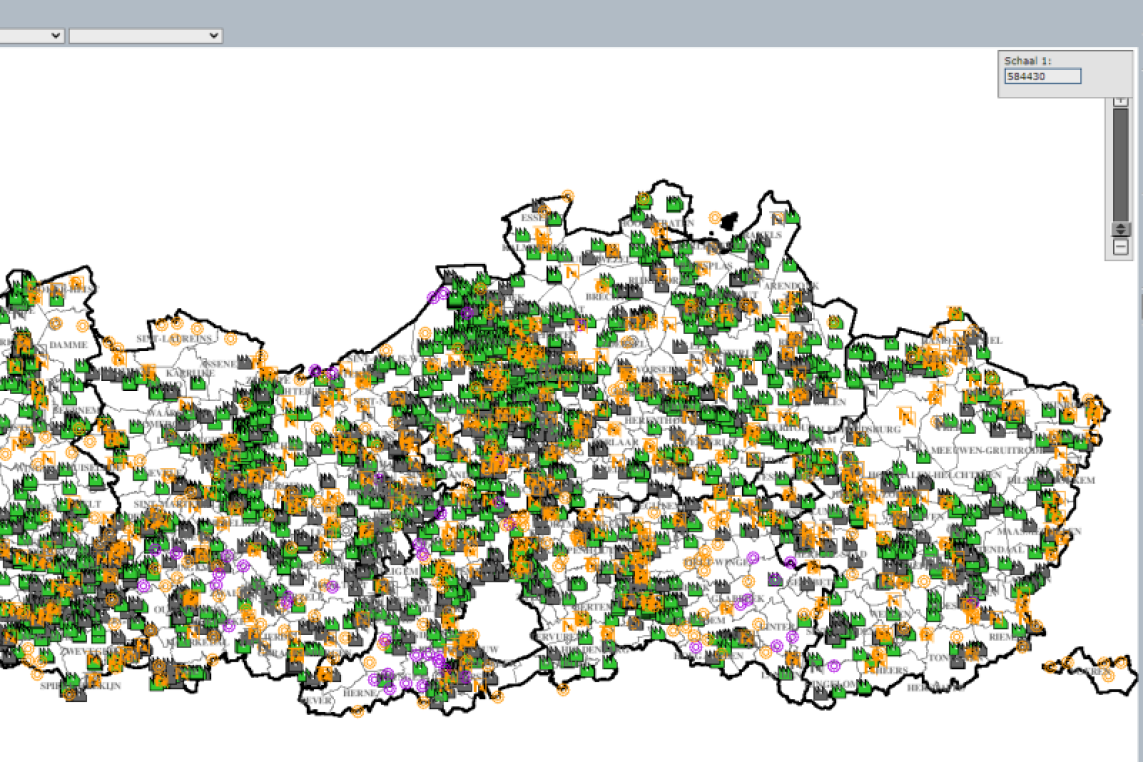Click the green factory icon near Kaprijke

[x=197, y=382]
